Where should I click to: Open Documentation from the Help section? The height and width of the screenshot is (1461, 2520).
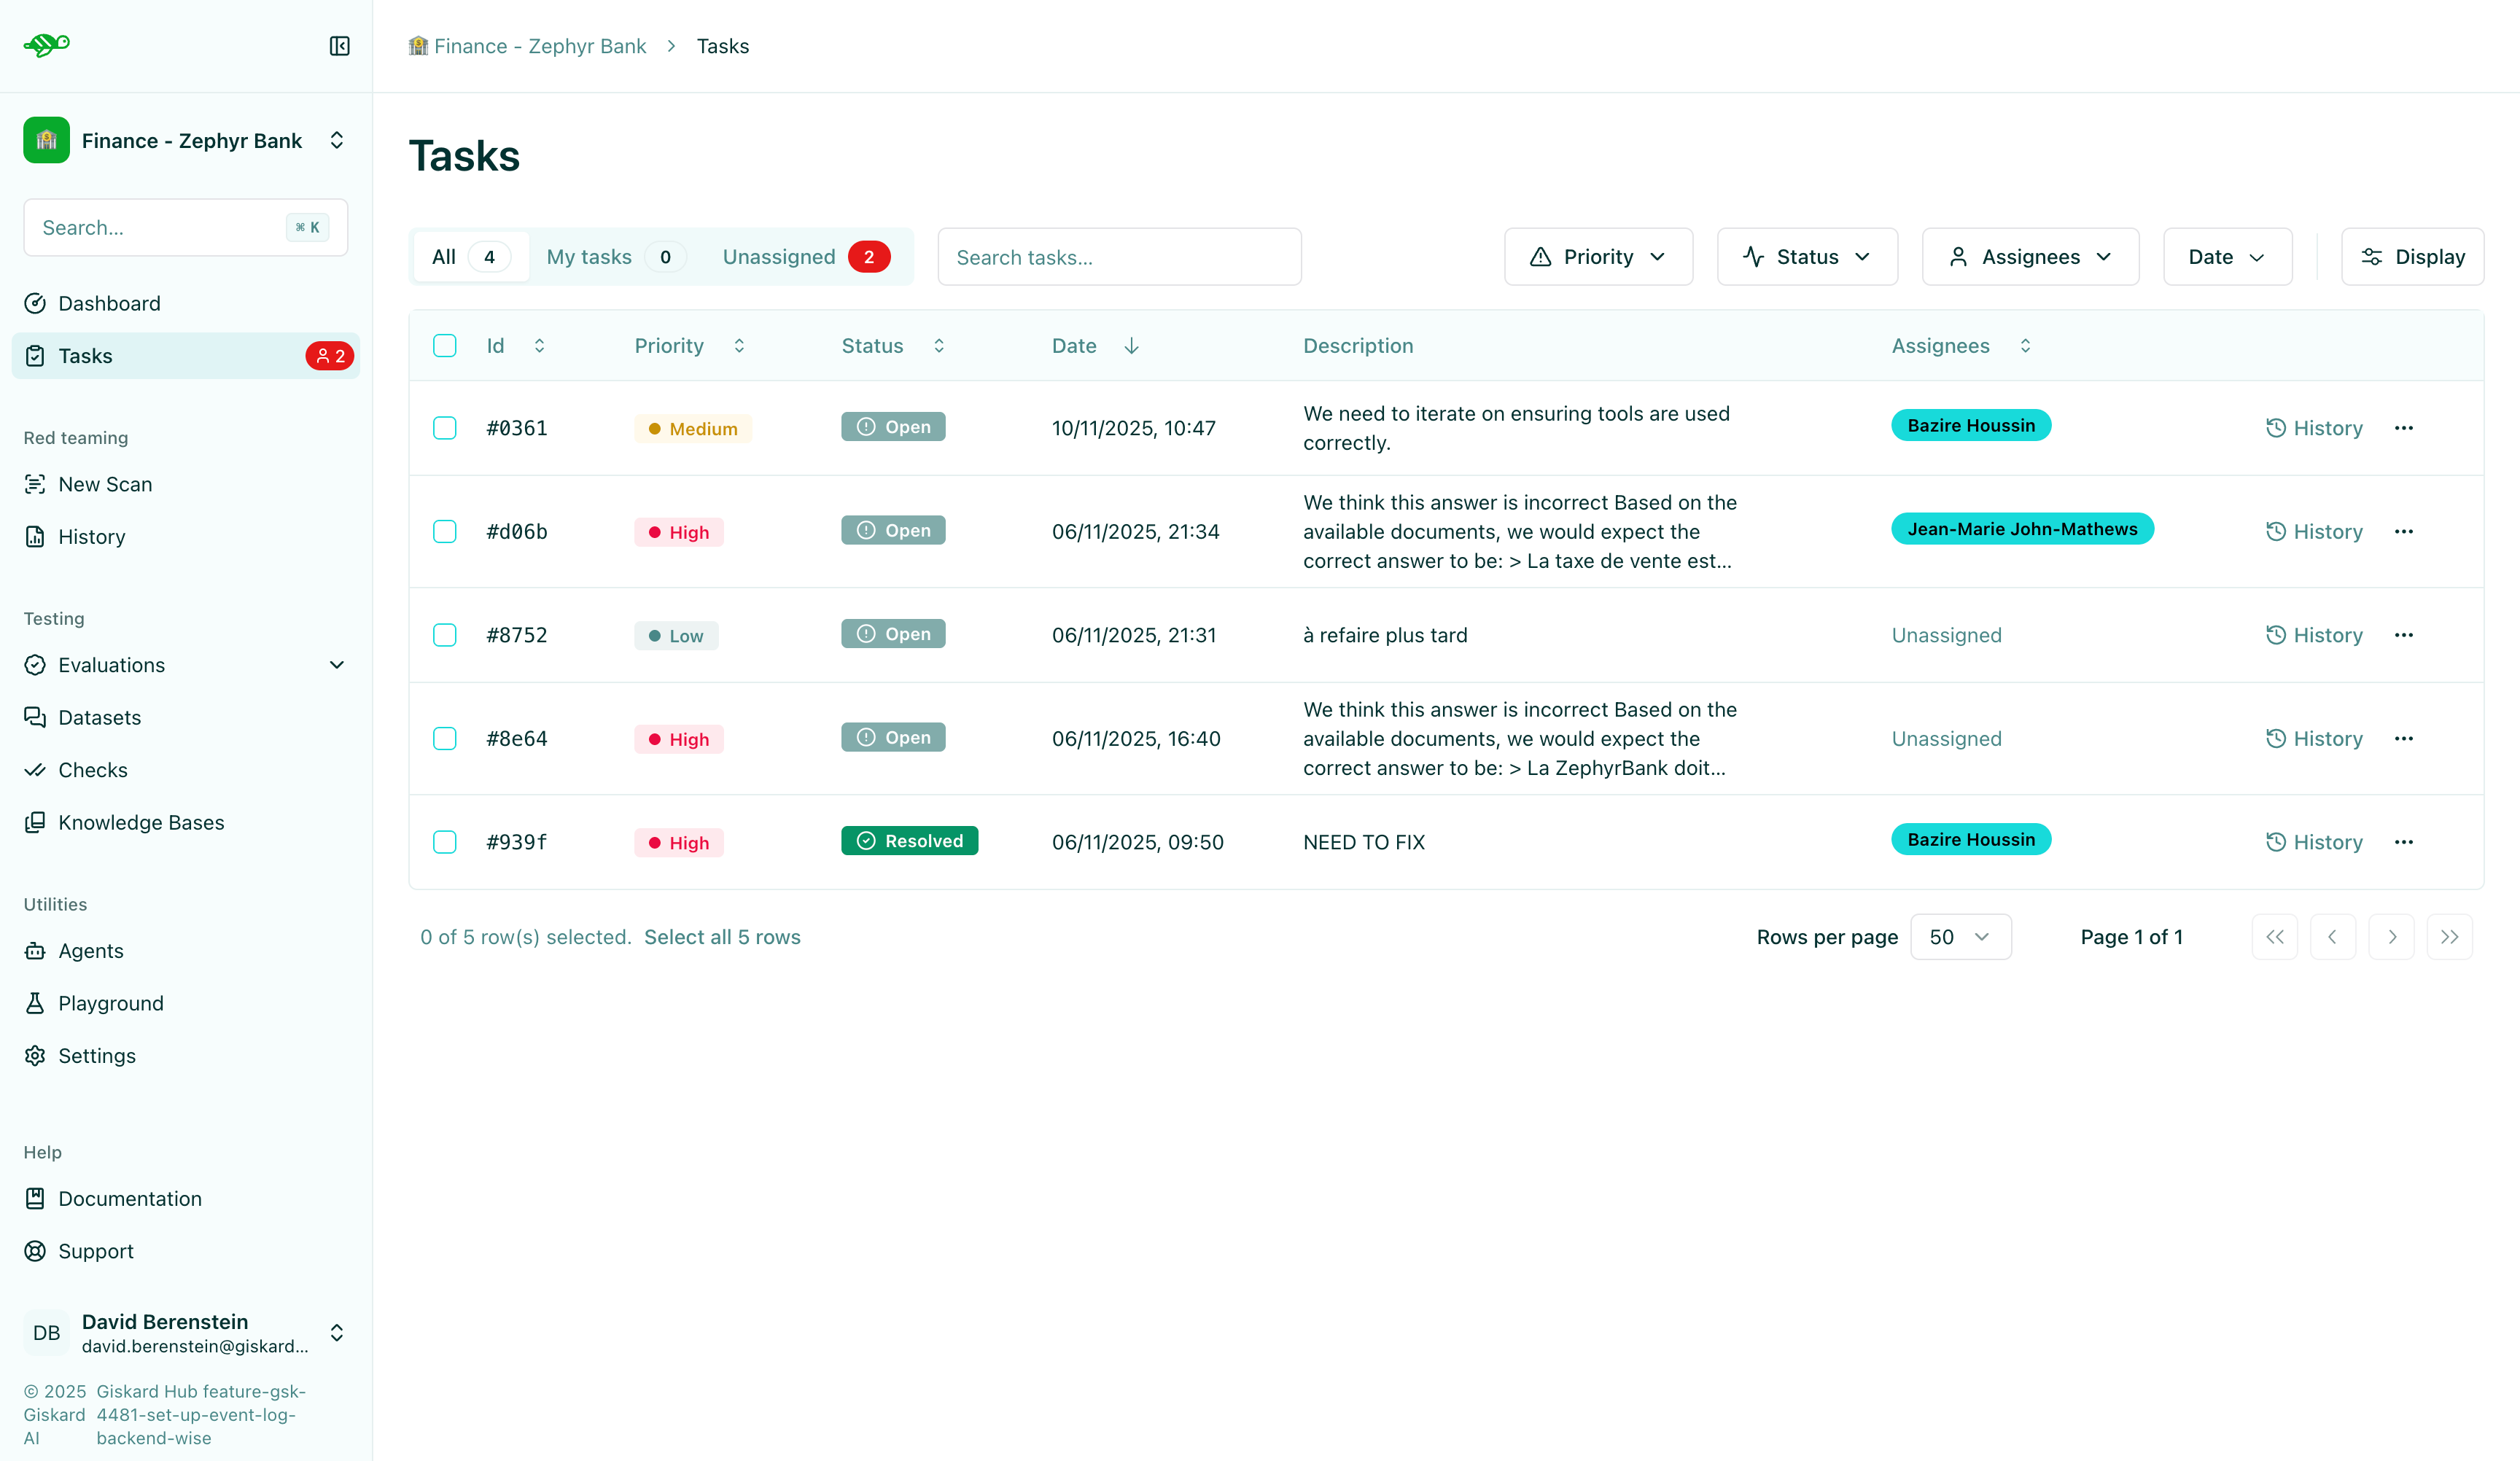pos(129,1198)
